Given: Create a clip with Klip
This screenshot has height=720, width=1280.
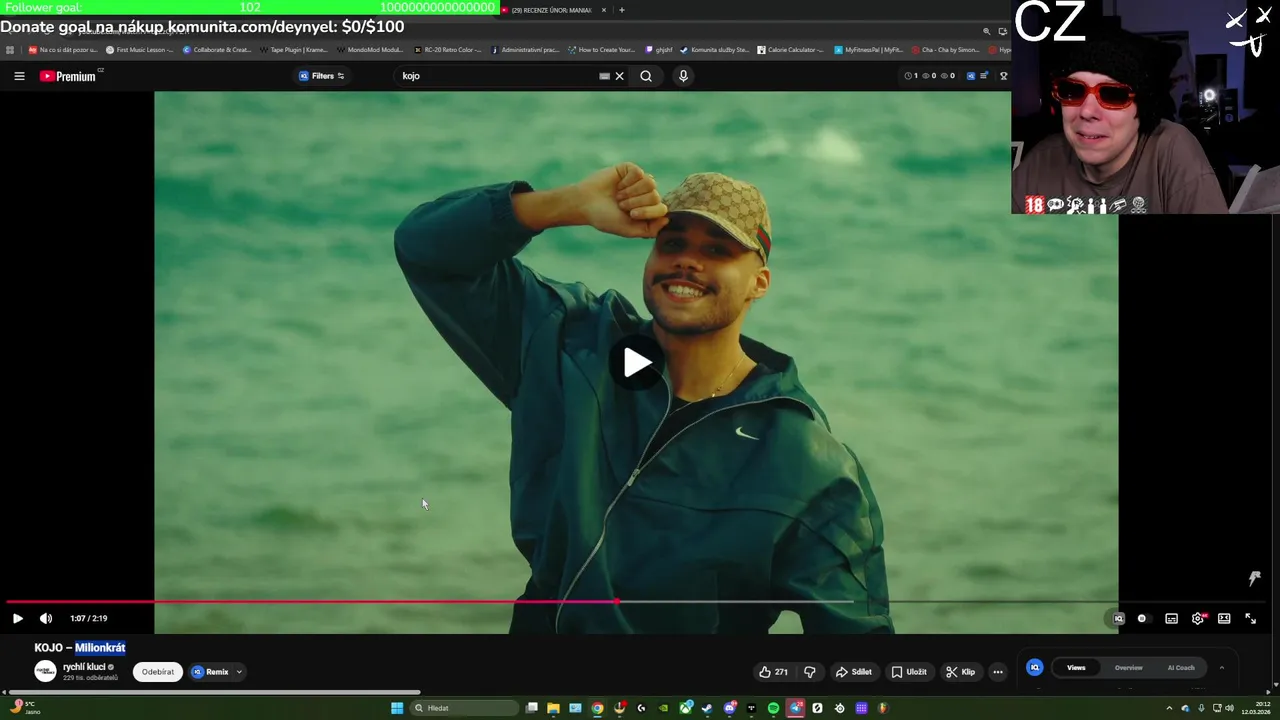Looking at the screenshot, I should pos(961,672).
